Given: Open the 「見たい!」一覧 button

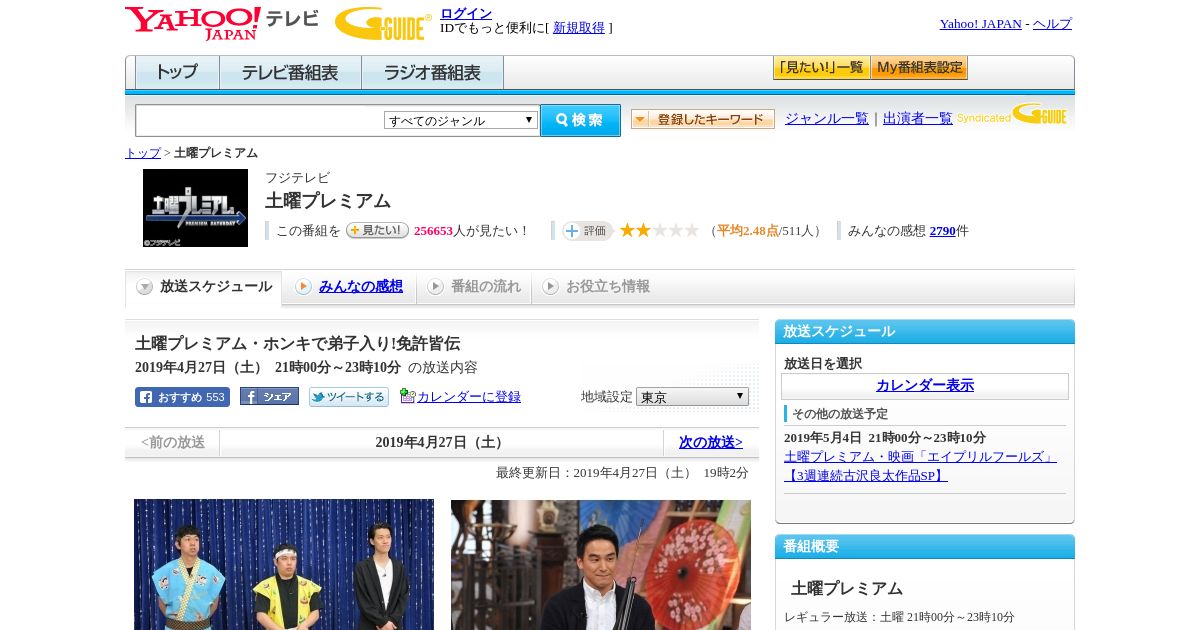Looking at the screenshot, I should (821, 68).
